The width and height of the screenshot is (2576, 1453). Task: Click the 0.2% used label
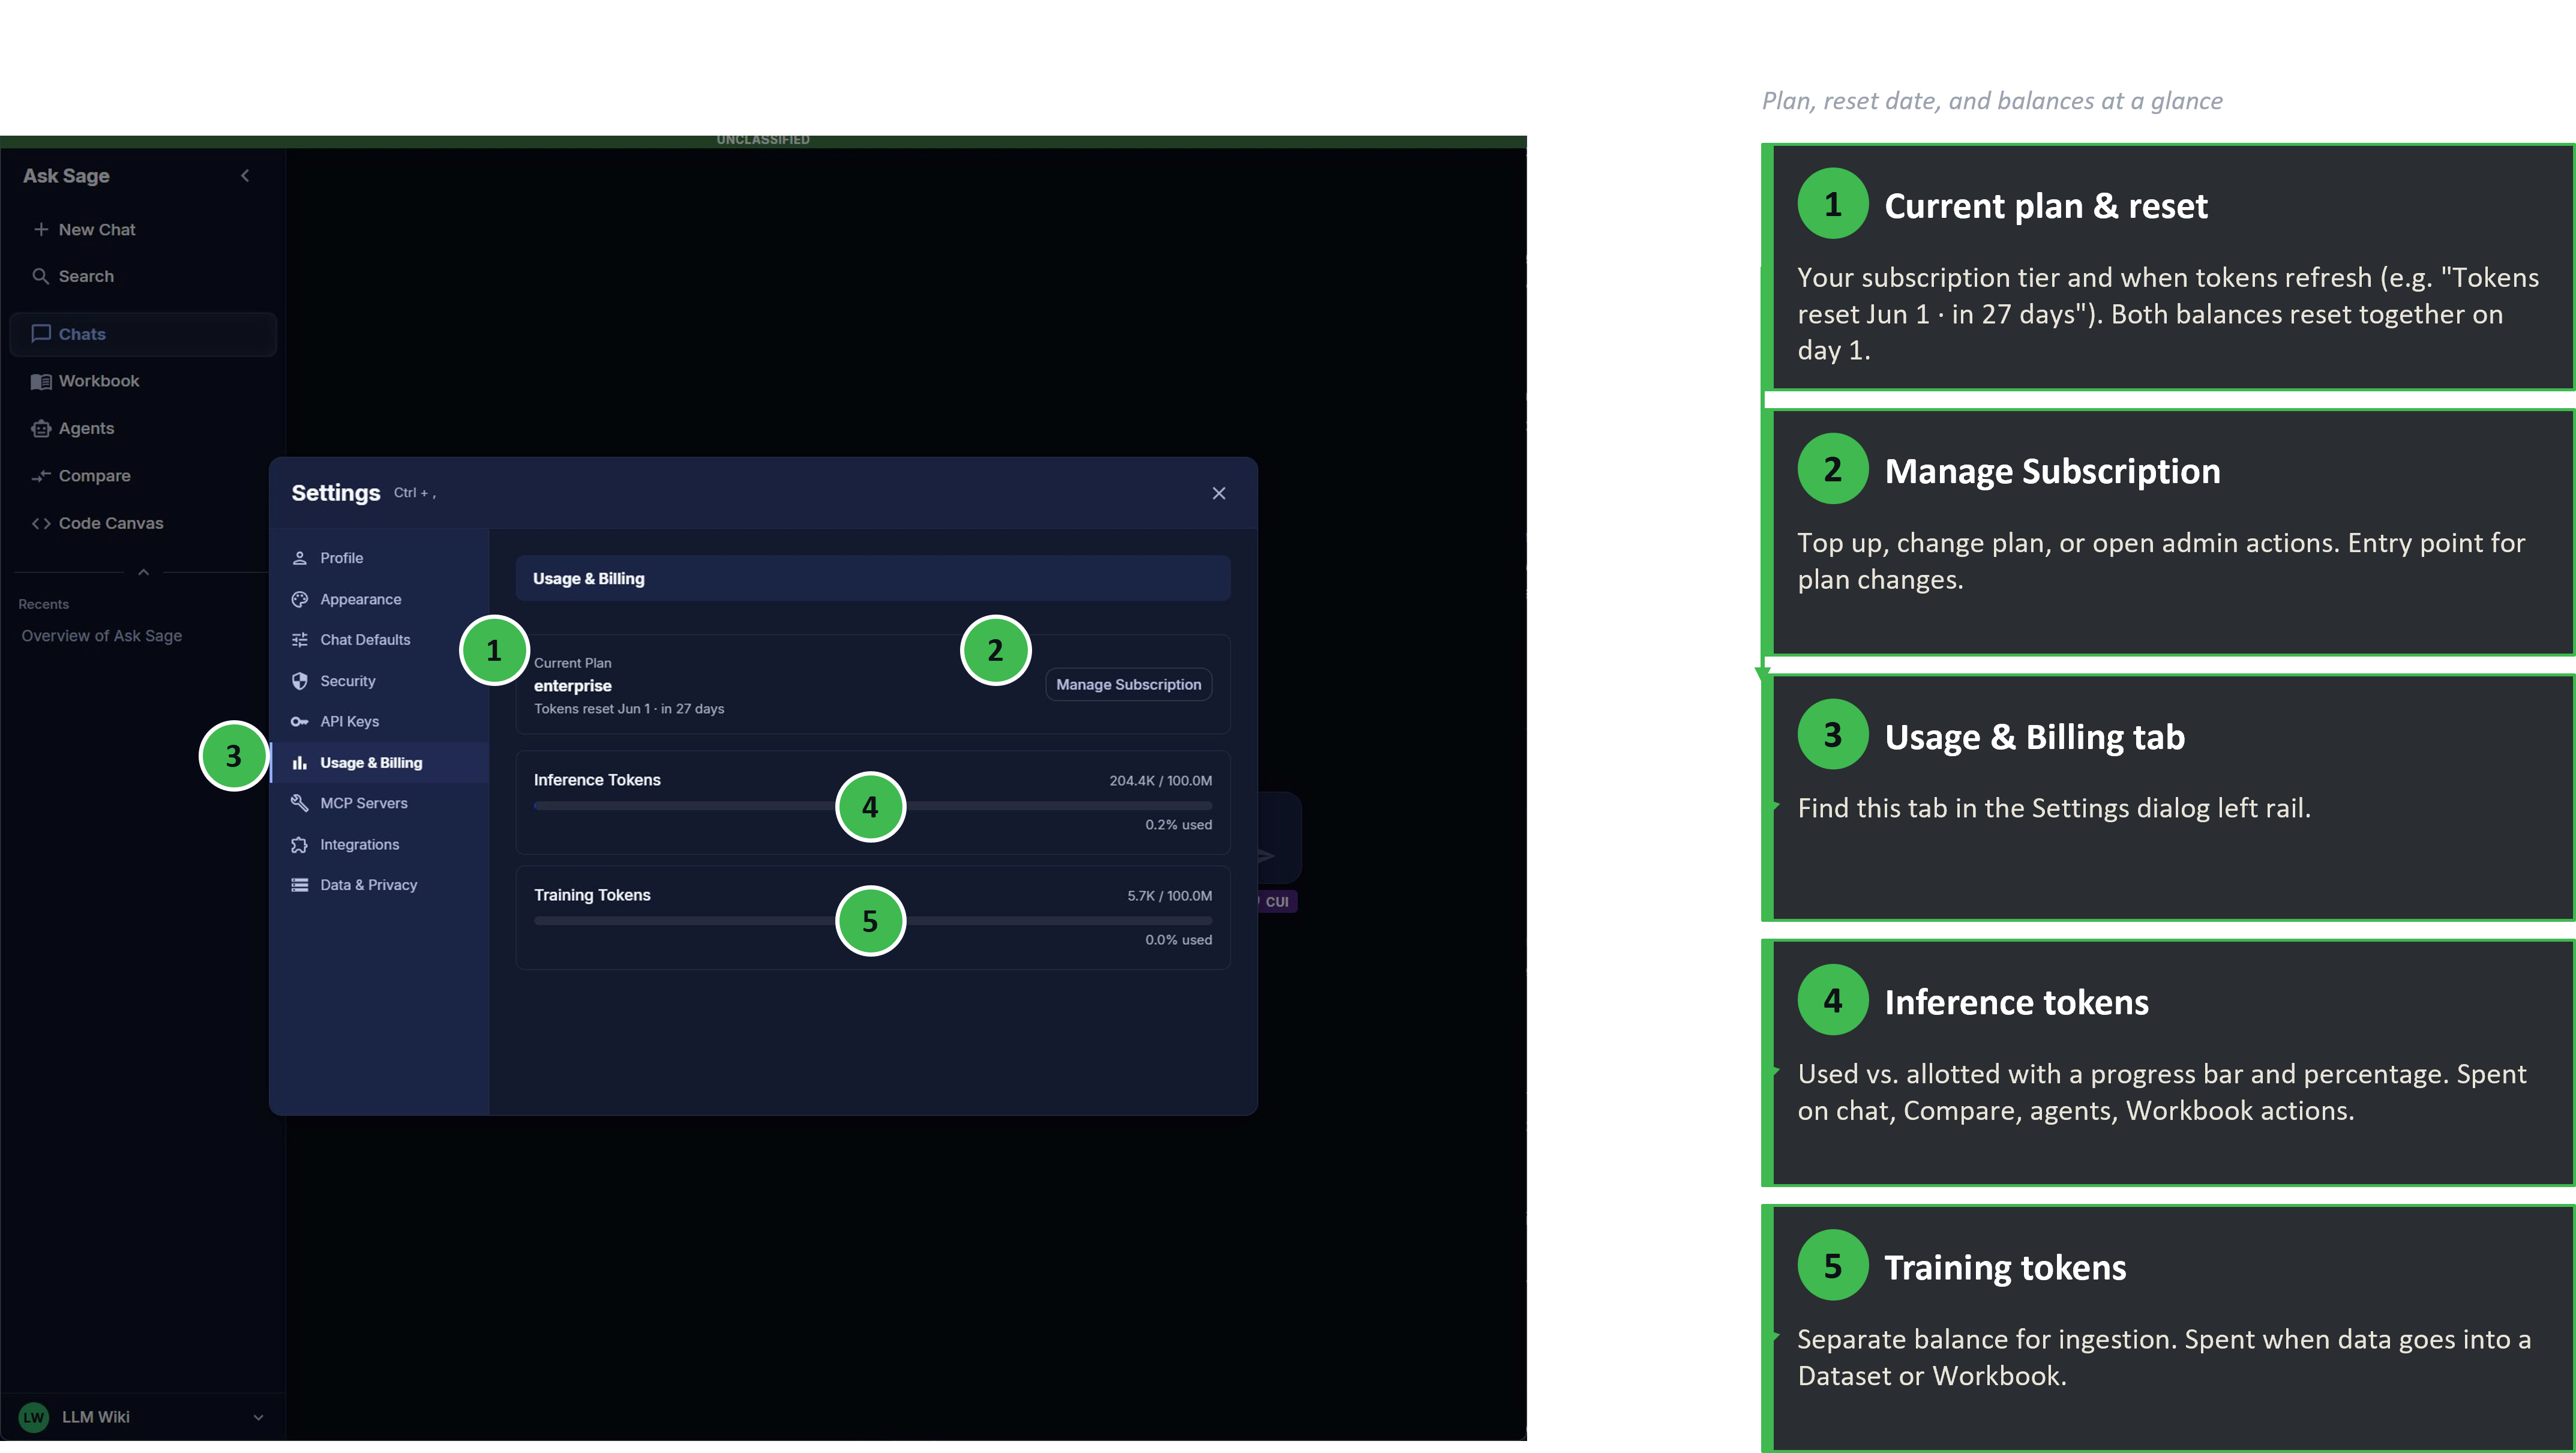1178,825
